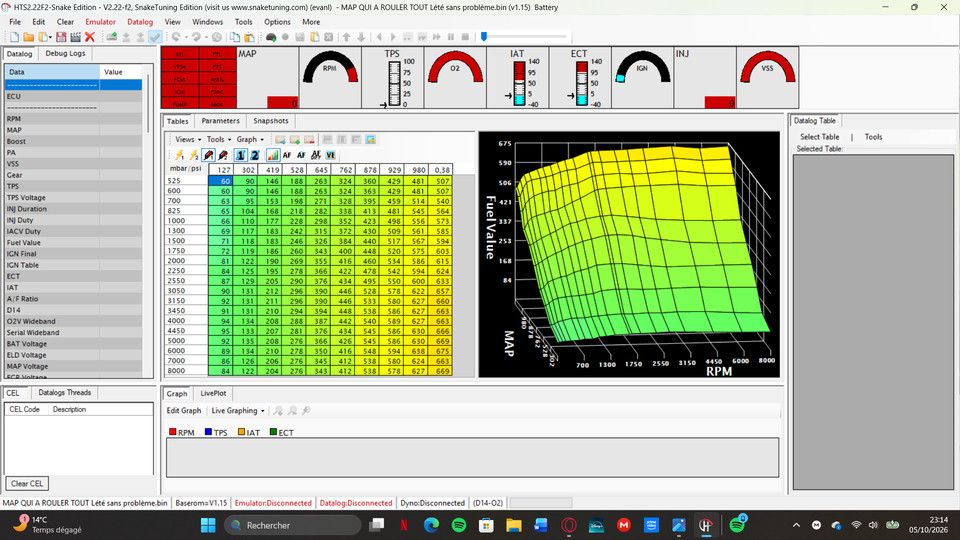The width and height of the screenshot is (960, 540).
Task: Open the Options menu
Action: pos(277,21)
